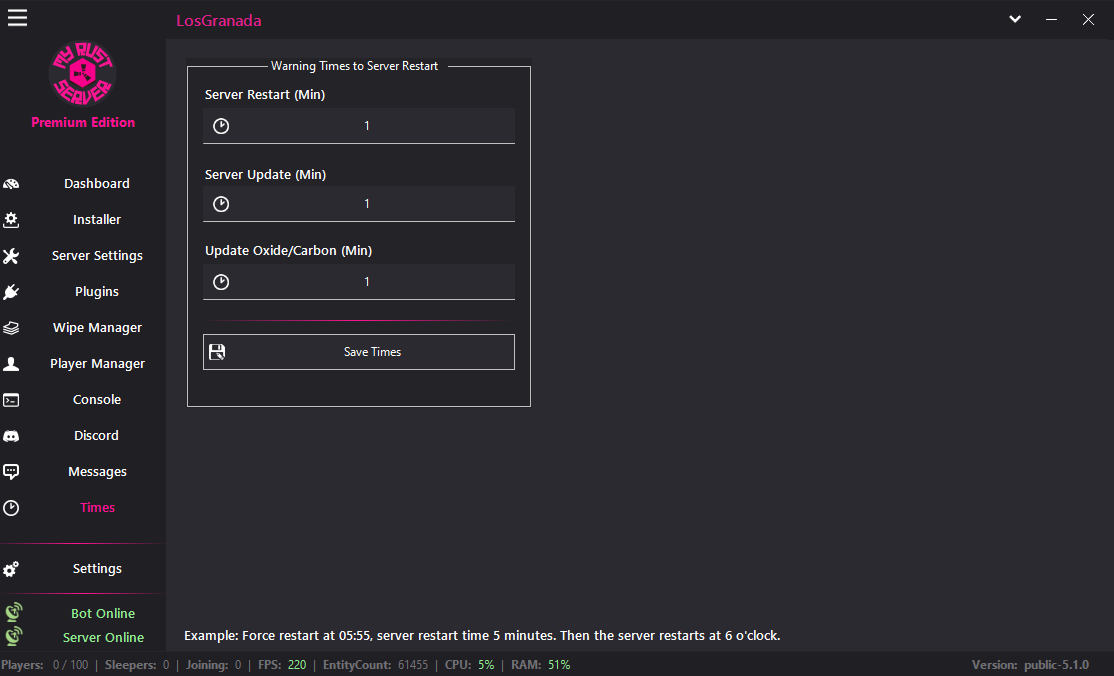Open the Player Manager page

pyautogui.click(x=97, y=364)
